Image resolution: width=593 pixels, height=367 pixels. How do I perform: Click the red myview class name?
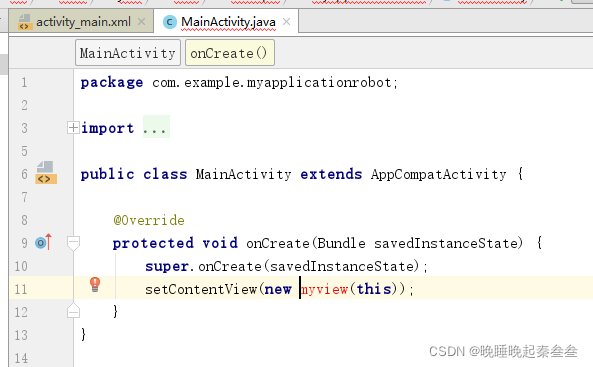pos(324,289)
